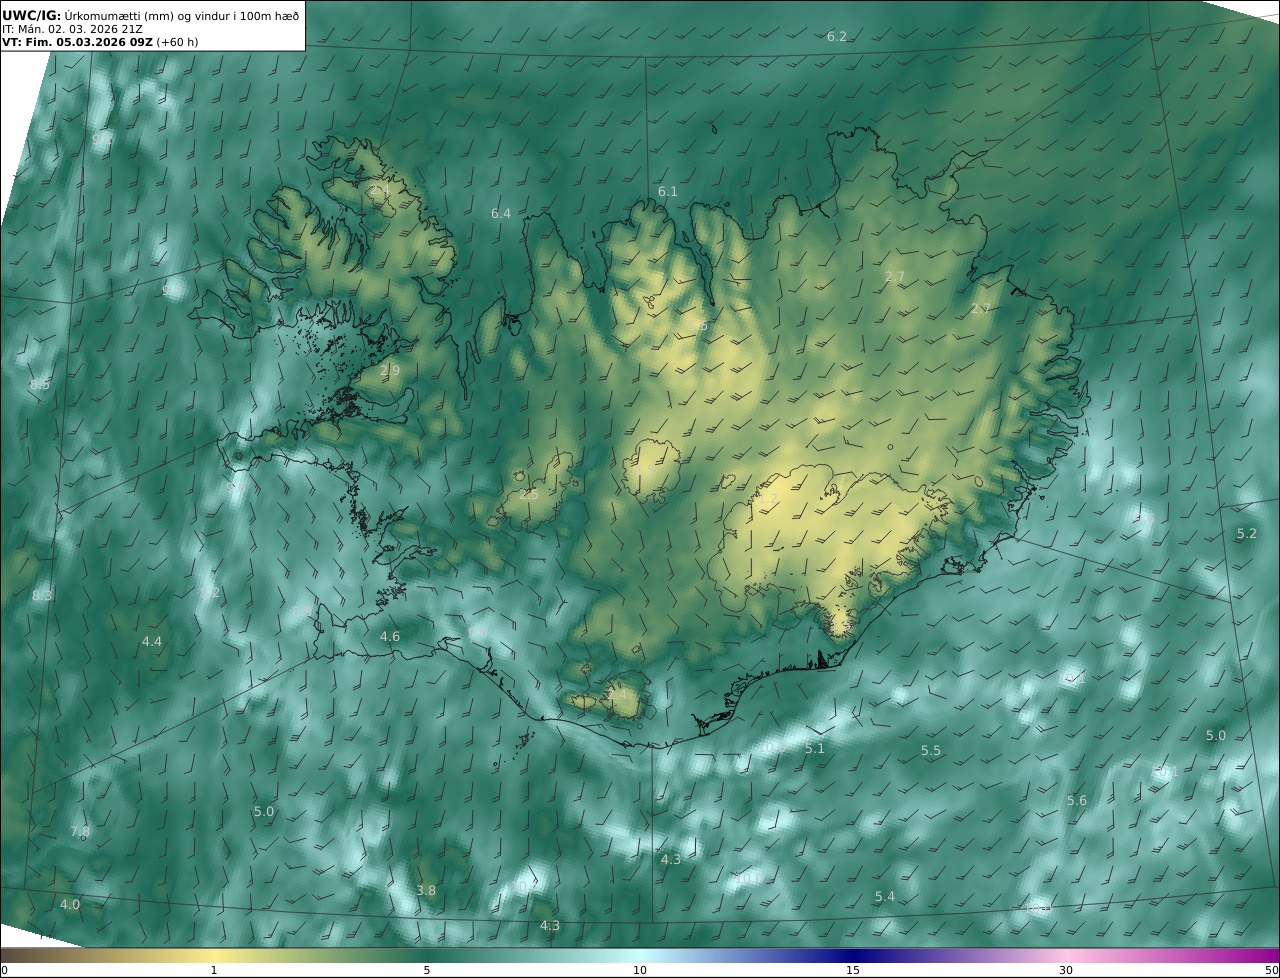Click the colorbar tick label 50

[1272, 970]
